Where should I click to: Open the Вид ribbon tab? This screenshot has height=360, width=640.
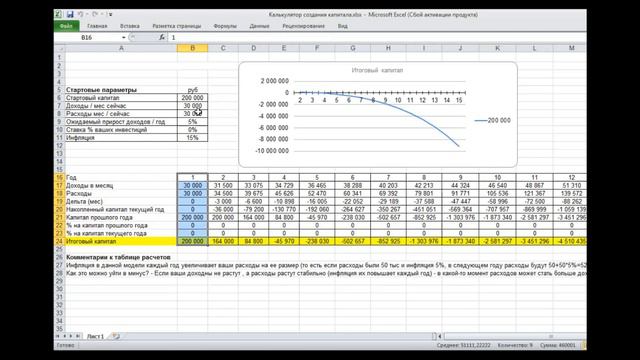(x=342, y=26)
